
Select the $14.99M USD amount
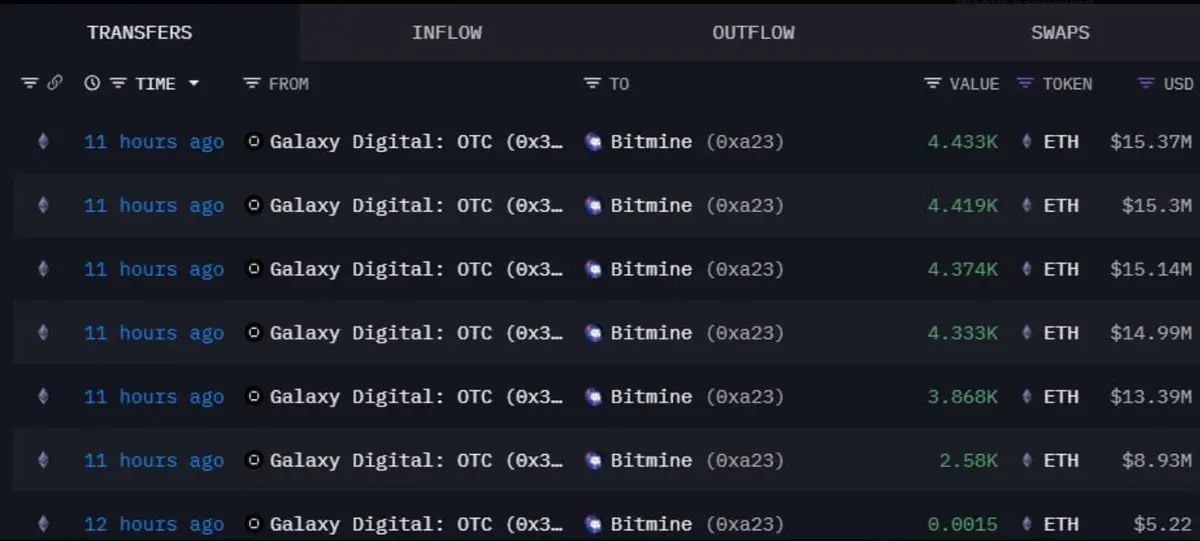tap(1151, 333)
